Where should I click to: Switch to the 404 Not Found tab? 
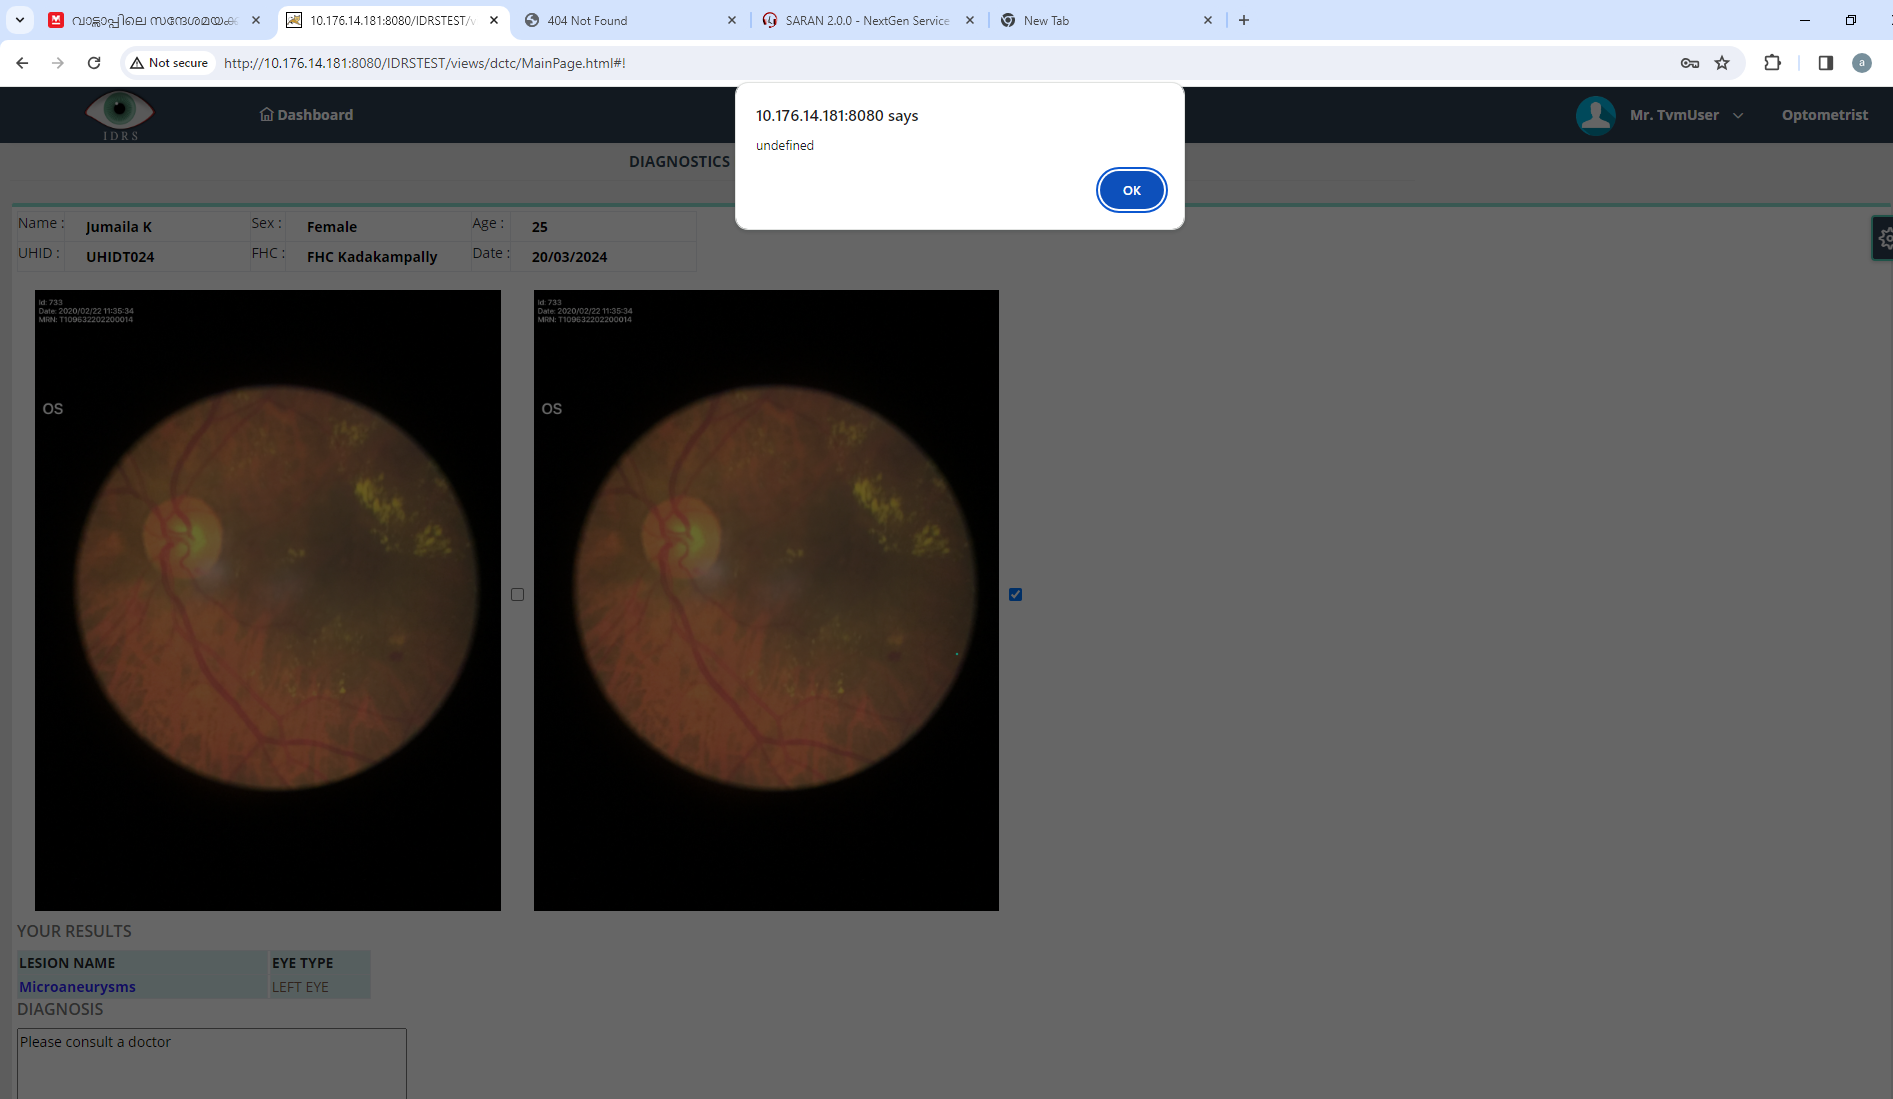pos(631,20)
